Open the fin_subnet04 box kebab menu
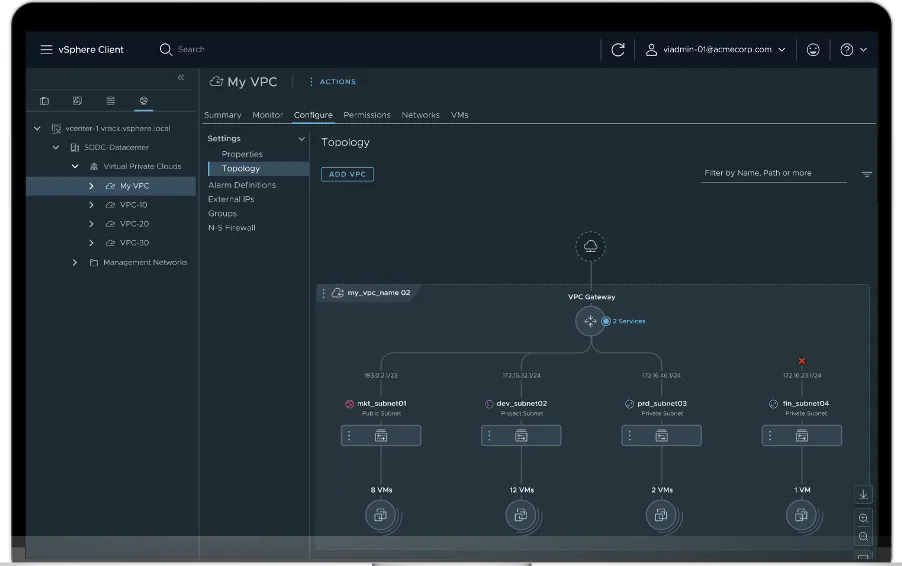 coord(770,436)
